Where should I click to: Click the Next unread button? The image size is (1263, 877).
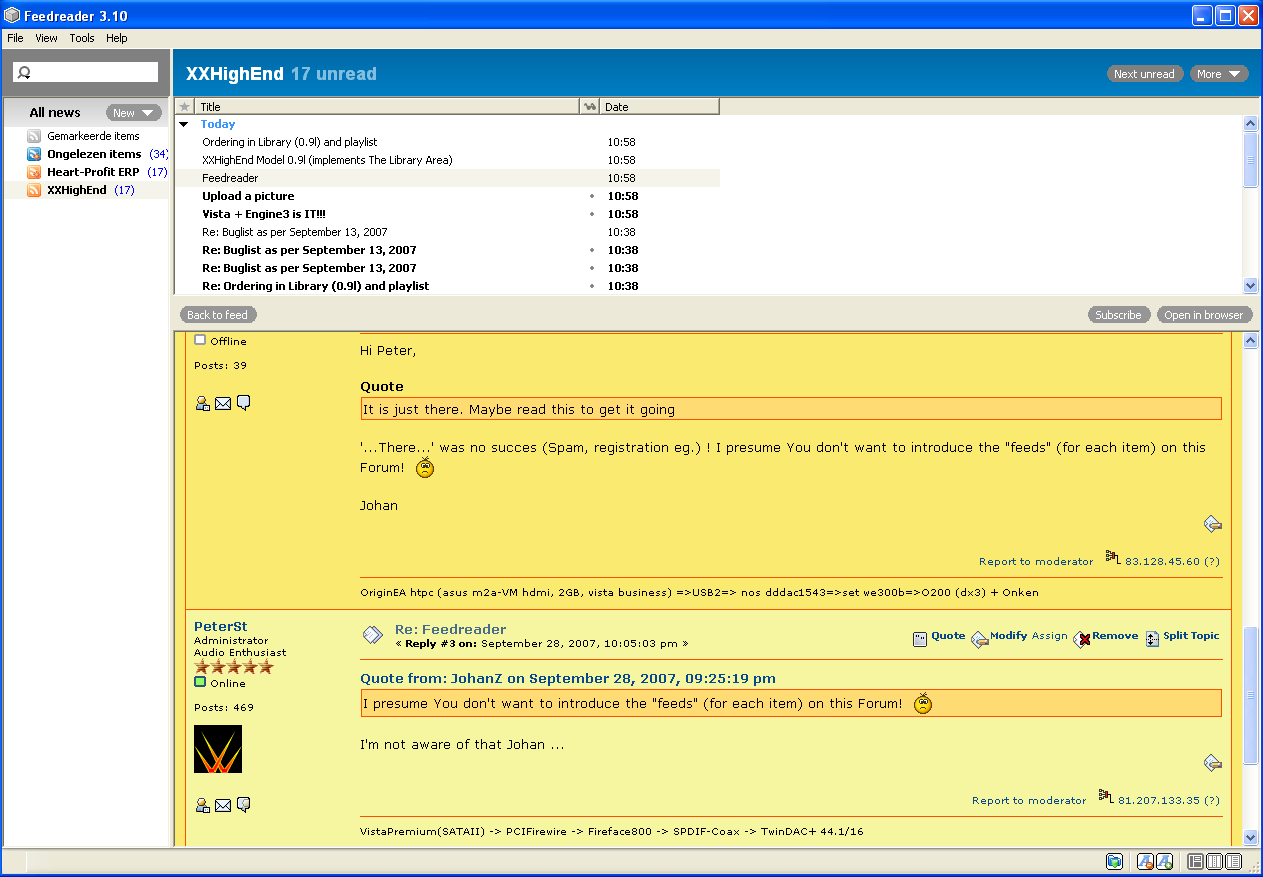coord(1145,74)
